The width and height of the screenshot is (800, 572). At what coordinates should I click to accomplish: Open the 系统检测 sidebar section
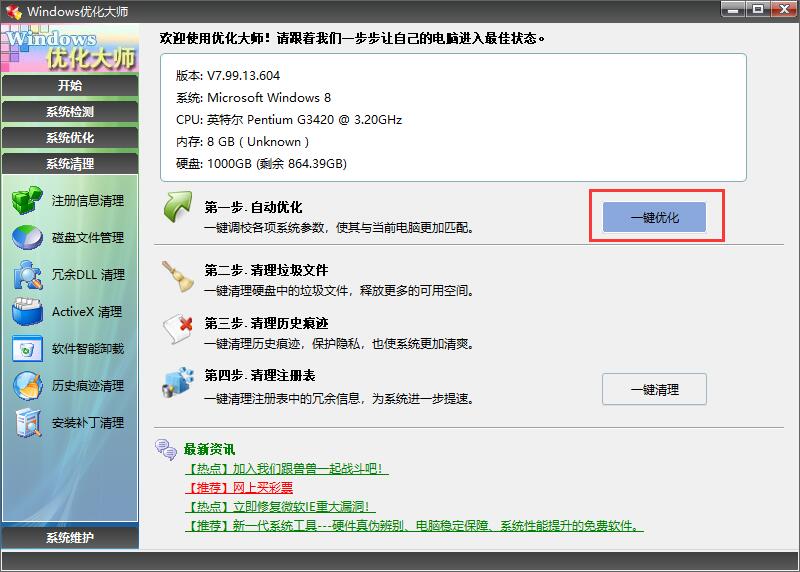(70, 112)
